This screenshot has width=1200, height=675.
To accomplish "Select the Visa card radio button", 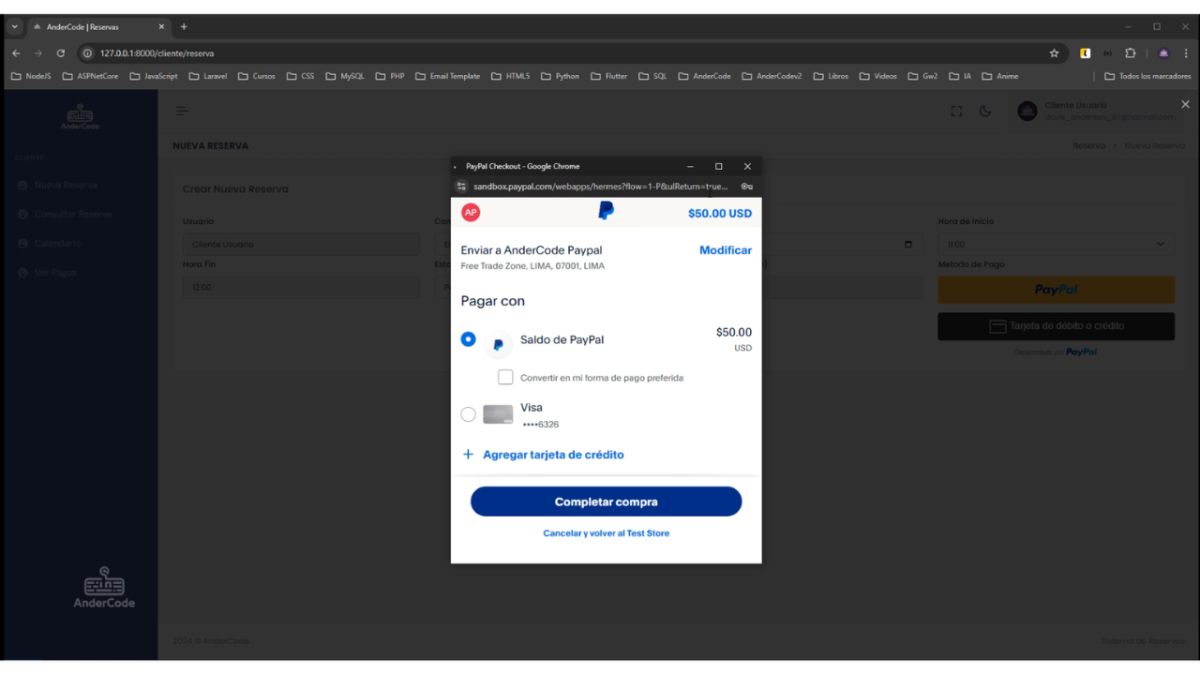I will click(x=468, y=414).
